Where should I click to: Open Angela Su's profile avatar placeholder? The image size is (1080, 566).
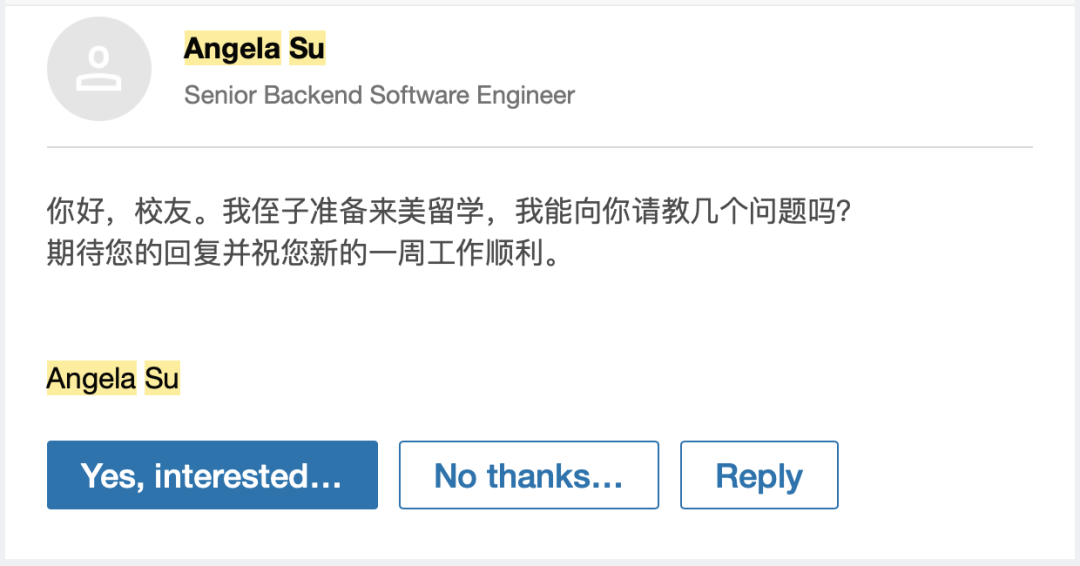(99, 69)
